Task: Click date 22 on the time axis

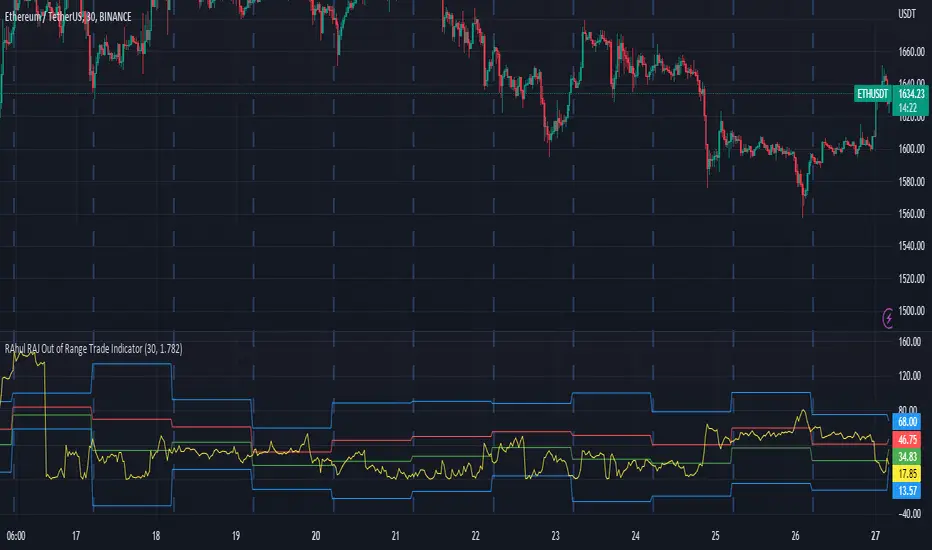Action: click(x=476, y=536)
